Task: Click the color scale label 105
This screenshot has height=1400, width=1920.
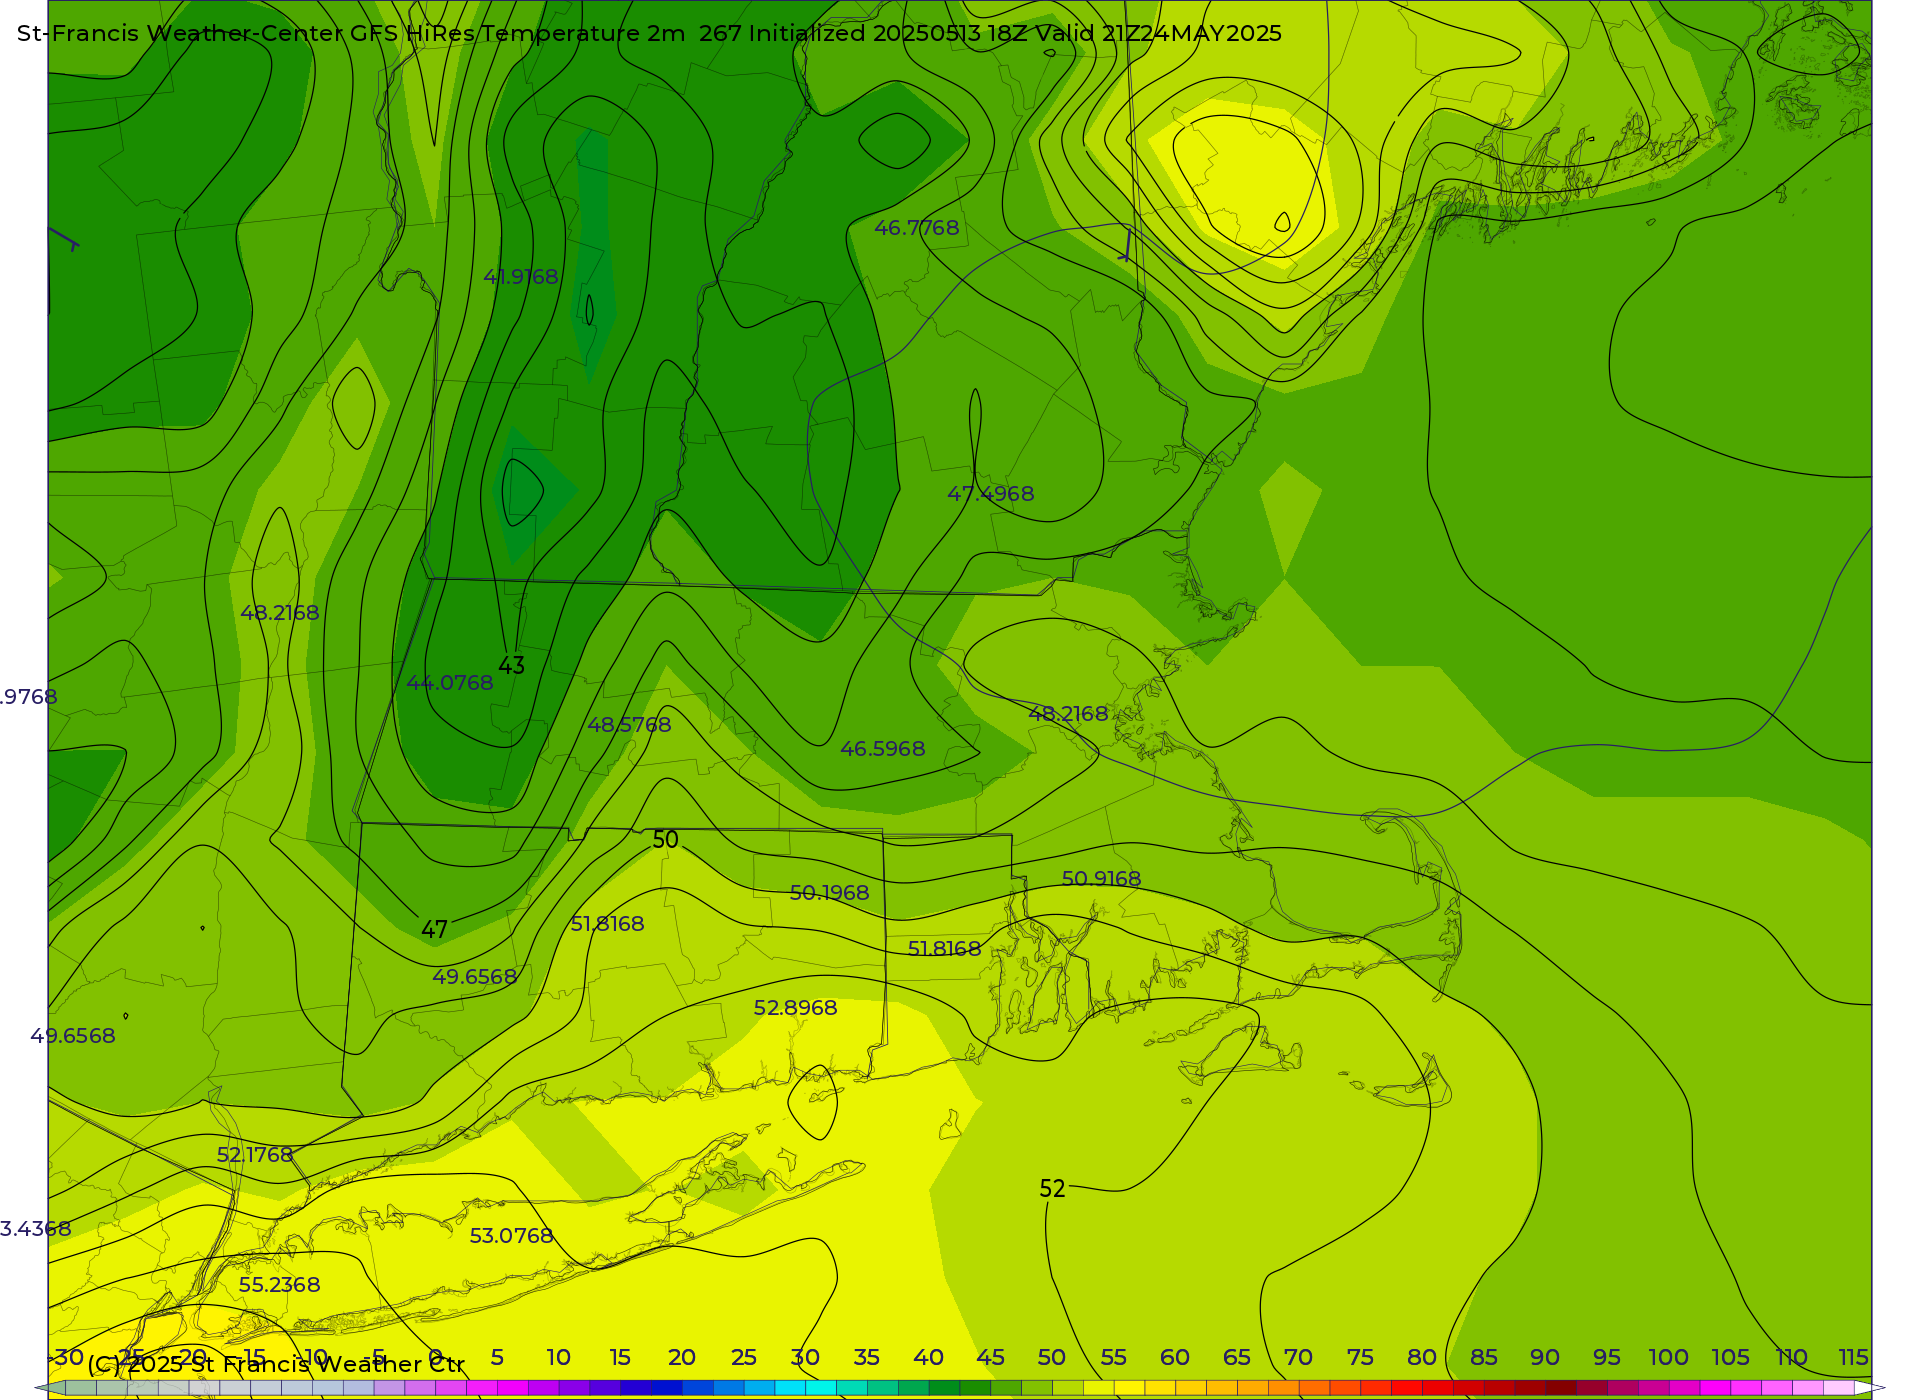Action: [1730, 1358]
